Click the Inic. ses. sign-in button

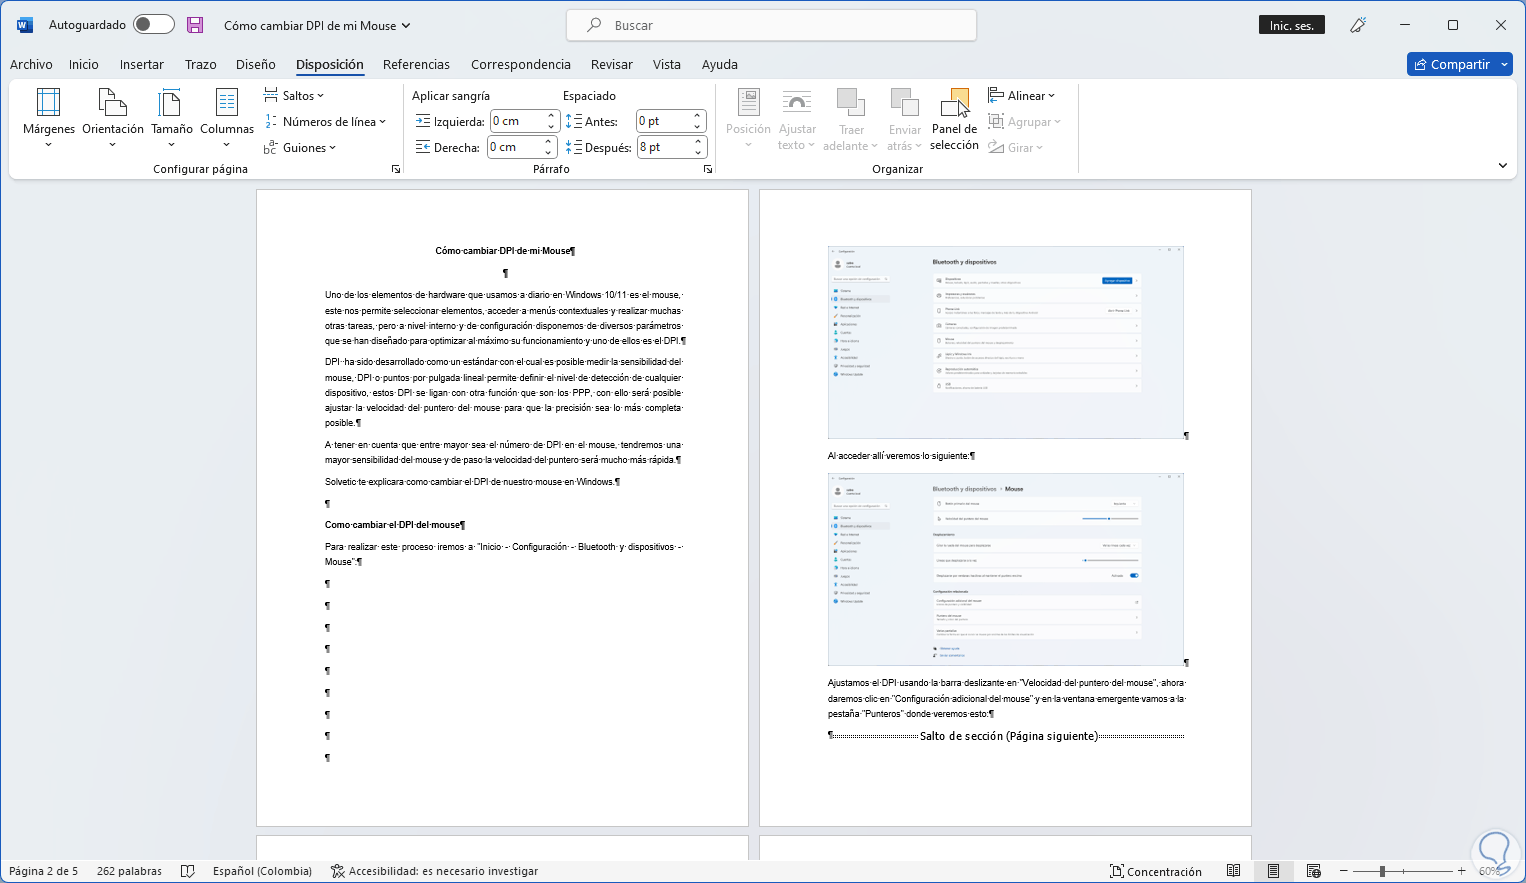1291,26
